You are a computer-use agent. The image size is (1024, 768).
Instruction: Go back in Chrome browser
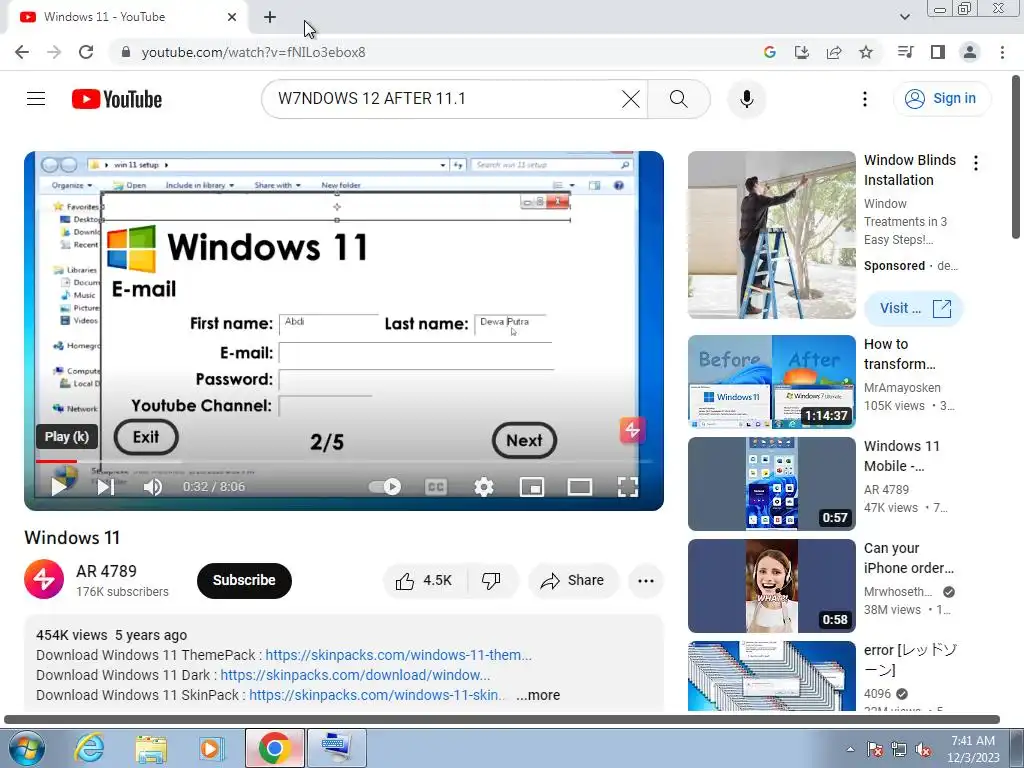(22, 52)
